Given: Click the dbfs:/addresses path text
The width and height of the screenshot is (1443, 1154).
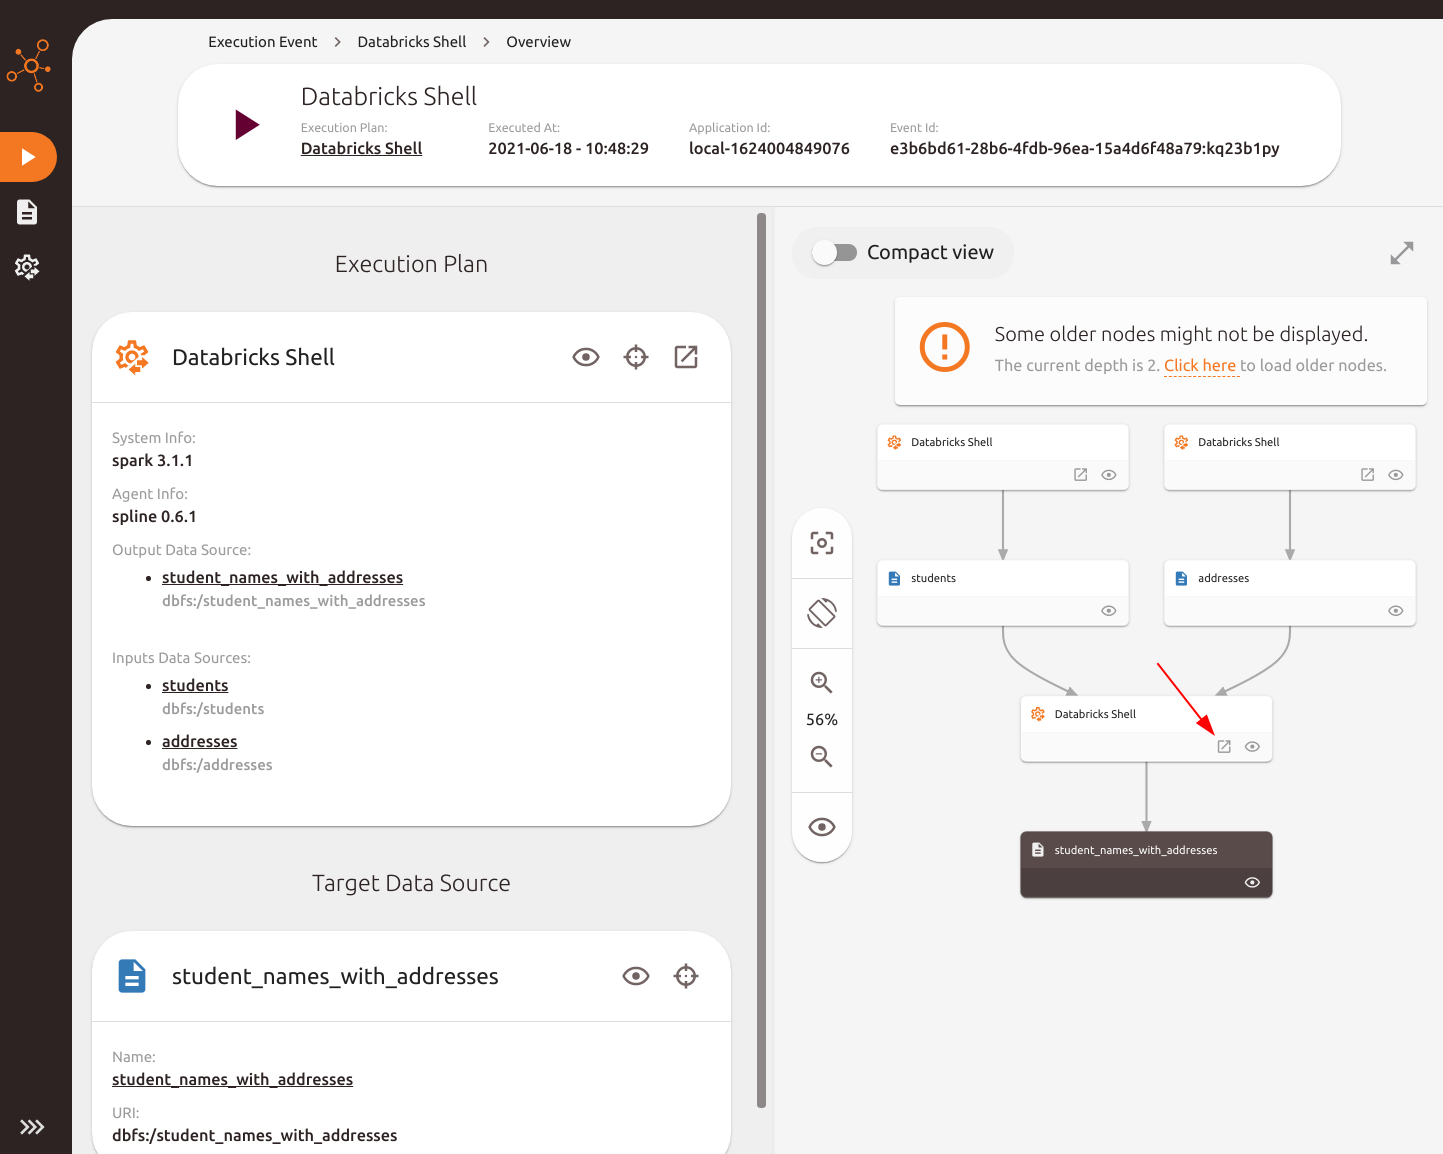Looking at the screenshot, I should click(x=217, y=765).
